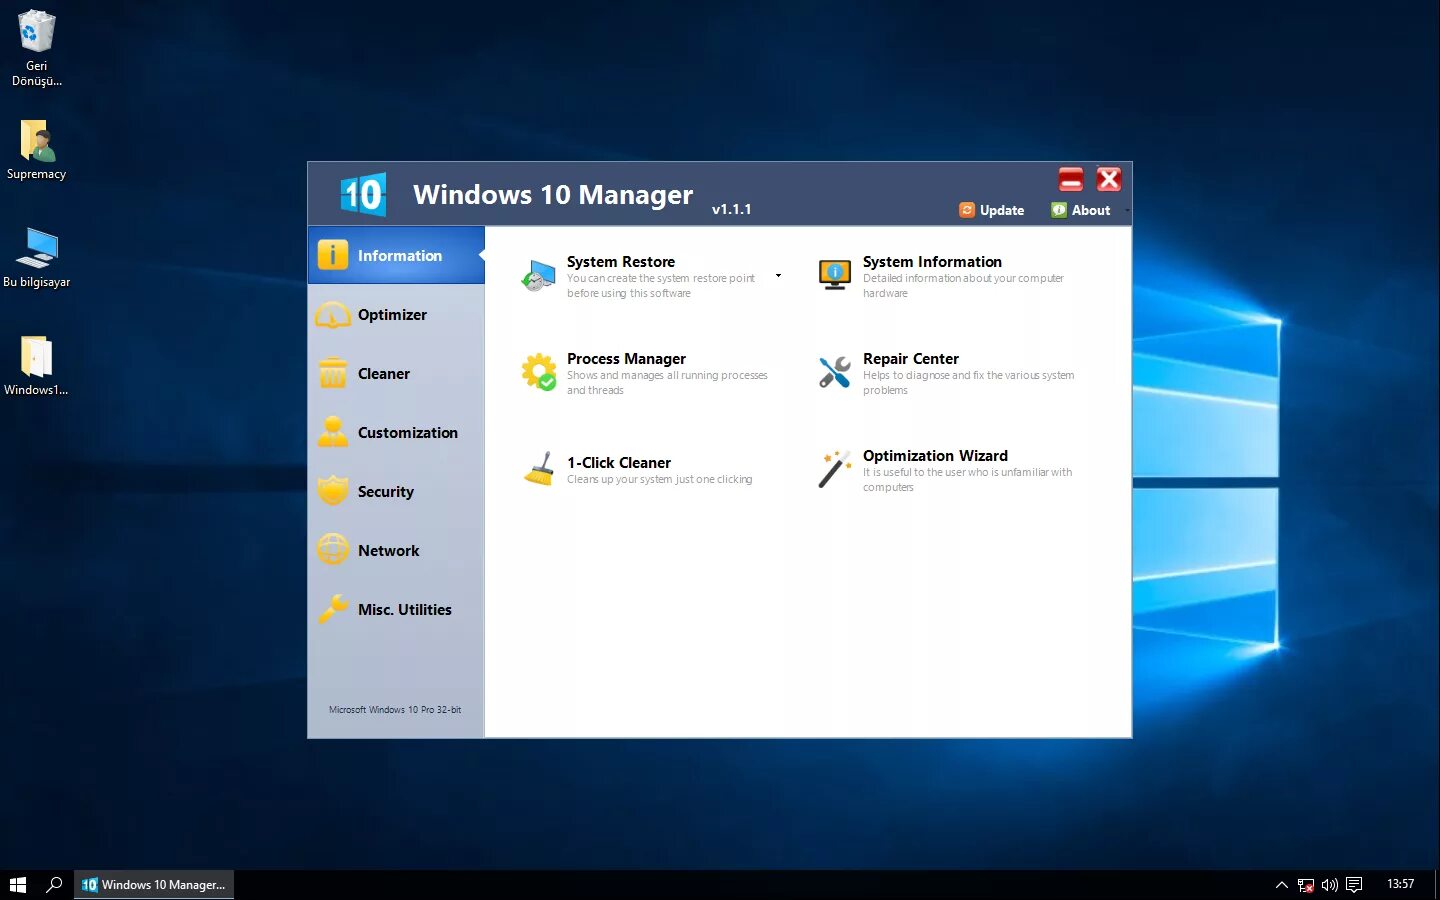
Task: Click the Customization user icon
Action: [x=333, y=432]
